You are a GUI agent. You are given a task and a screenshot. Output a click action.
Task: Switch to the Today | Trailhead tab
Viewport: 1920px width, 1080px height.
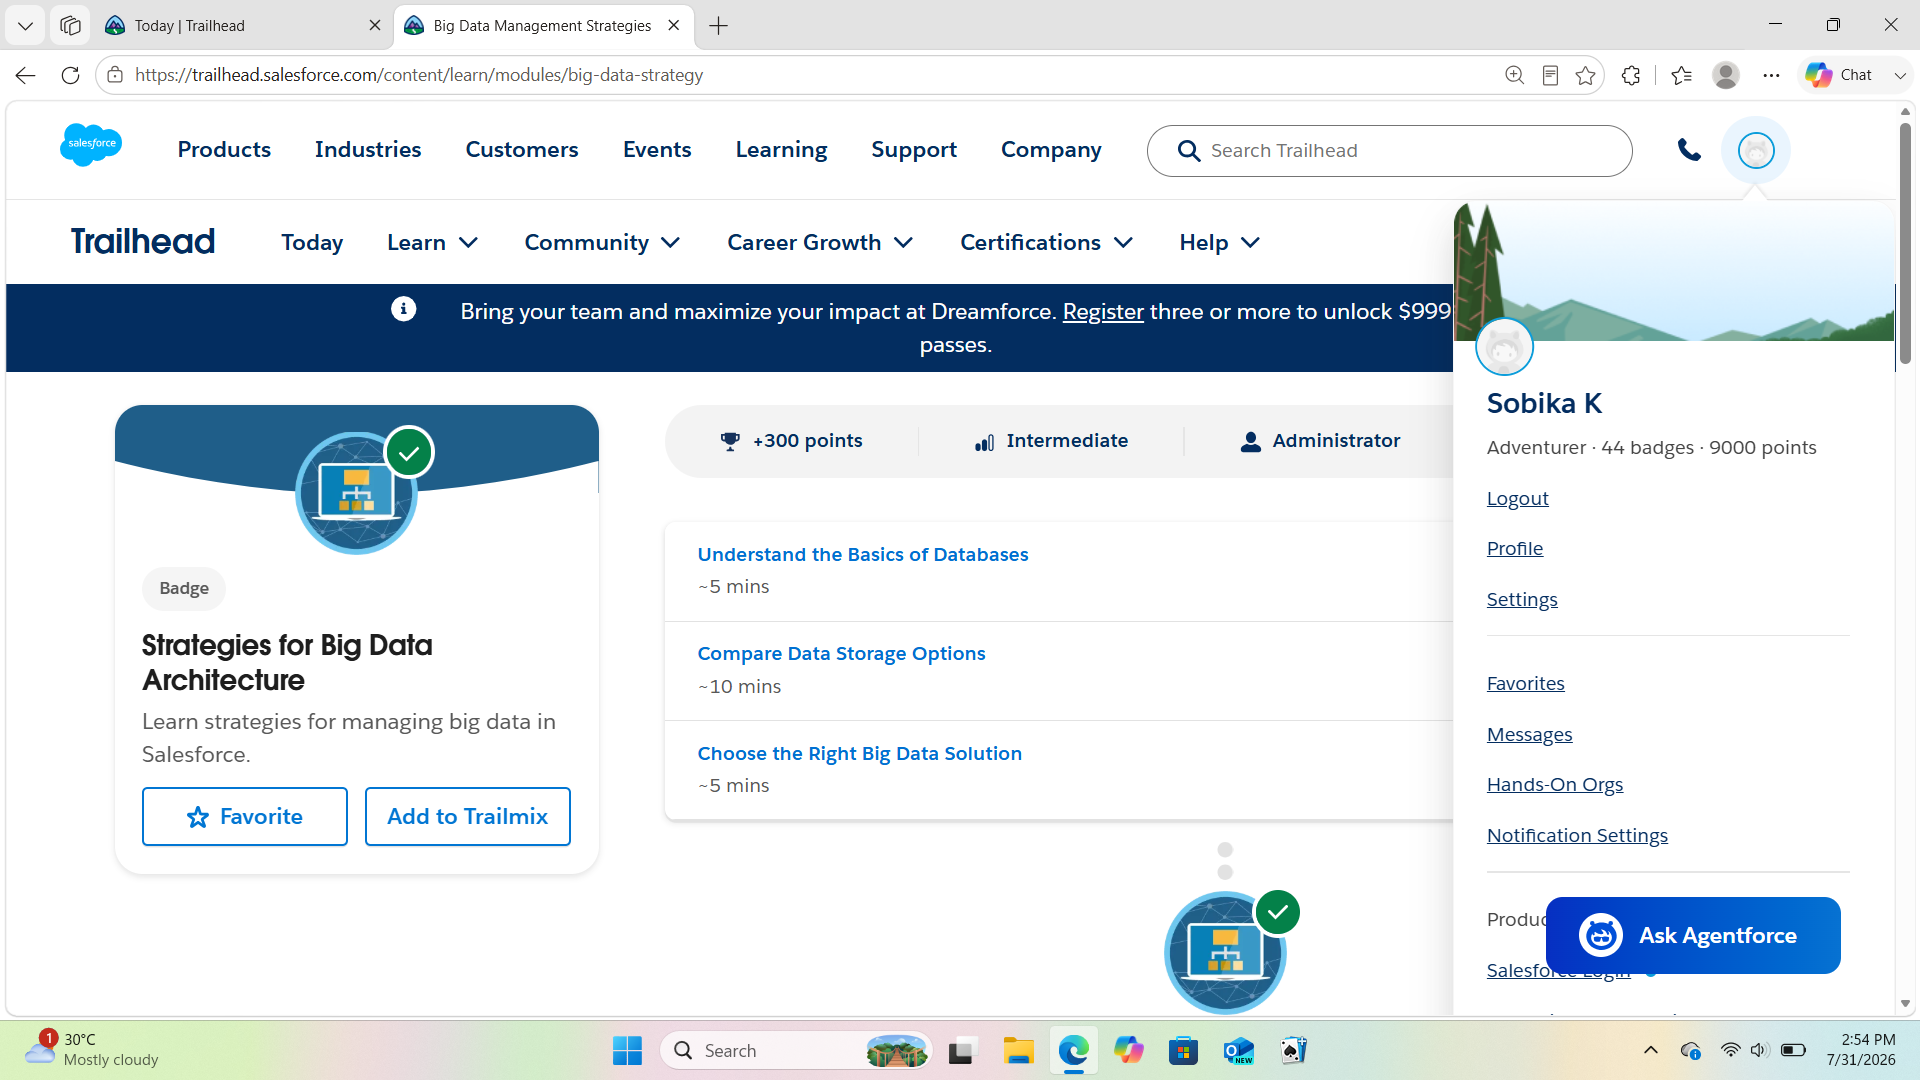238,26
